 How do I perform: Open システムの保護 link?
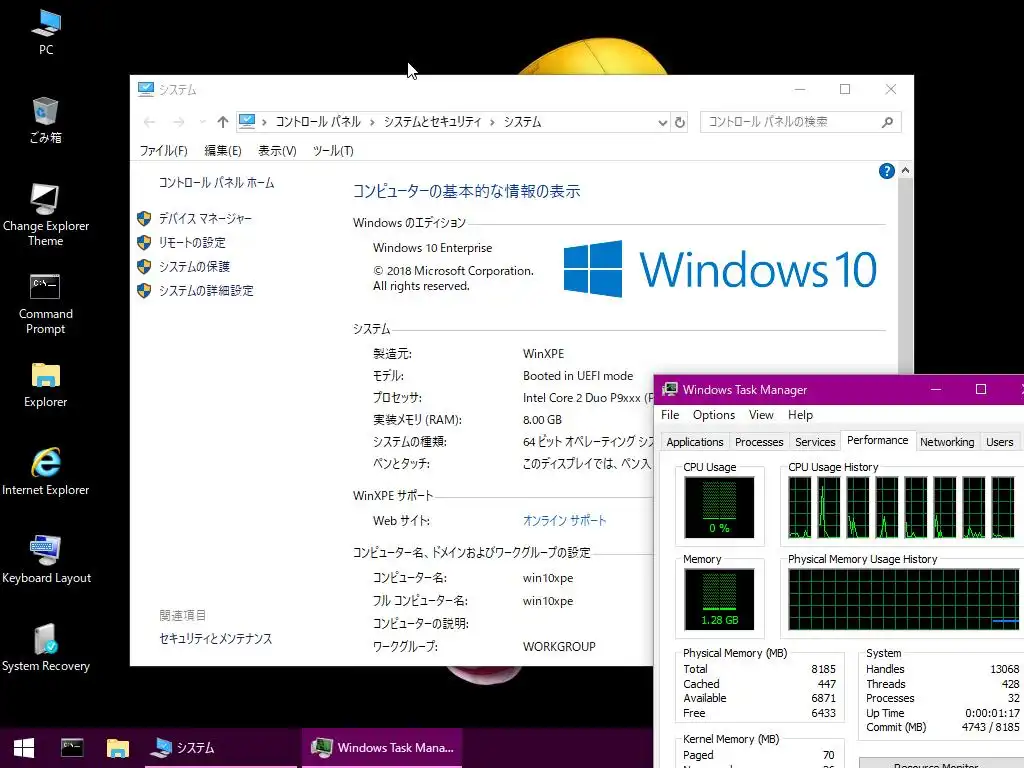click(194, 266)
